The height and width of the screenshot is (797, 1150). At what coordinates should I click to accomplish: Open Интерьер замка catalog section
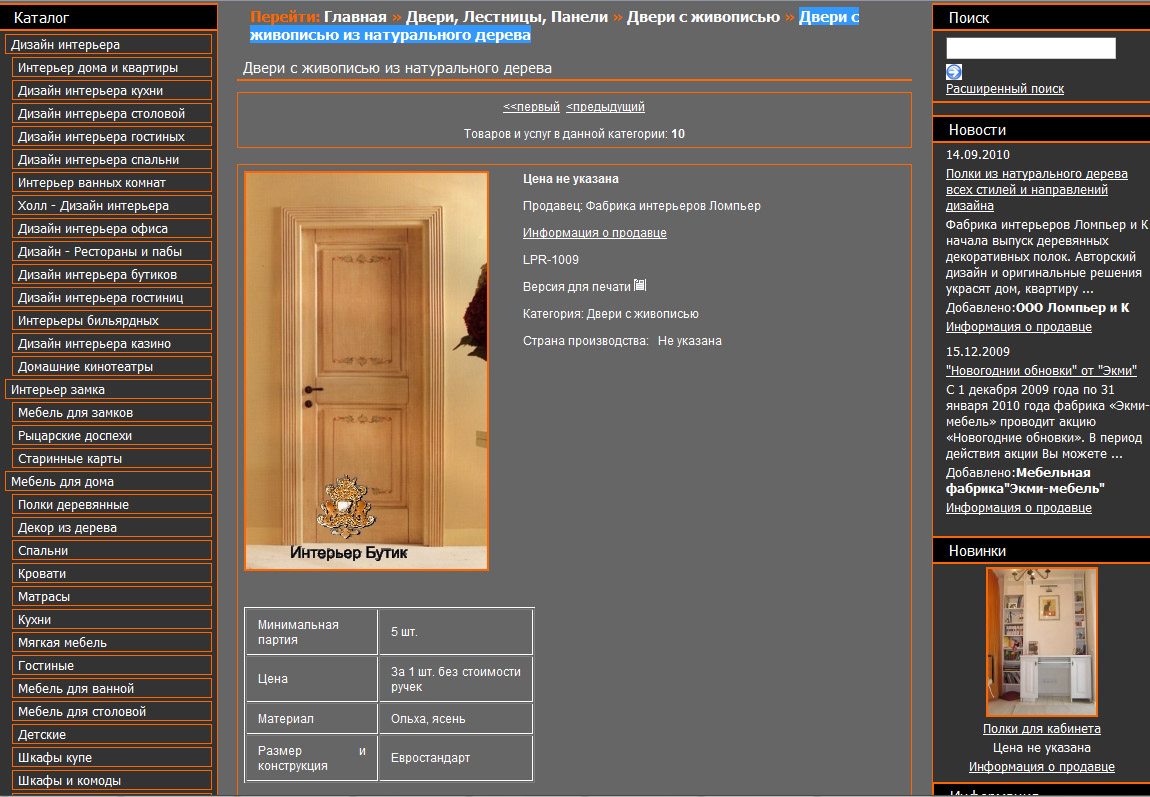[x=109, y=389]
